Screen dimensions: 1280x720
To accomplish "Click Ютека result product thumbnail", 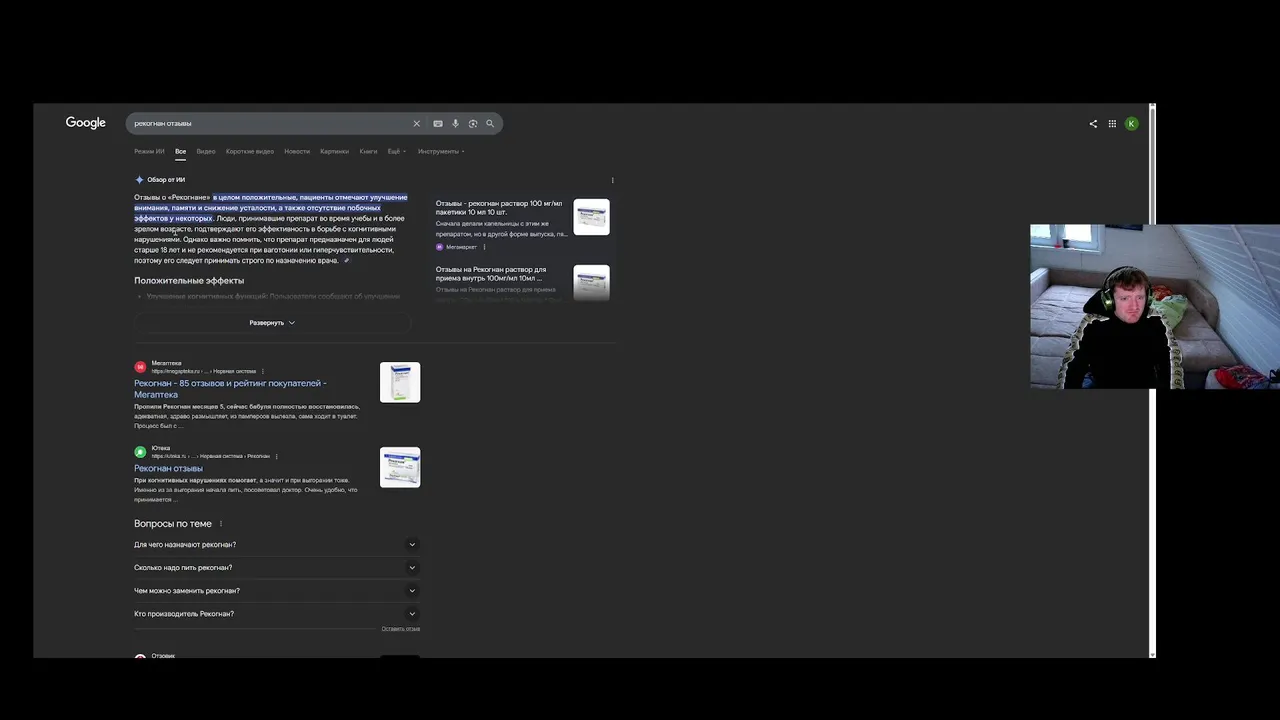I will tap(400, 467).
